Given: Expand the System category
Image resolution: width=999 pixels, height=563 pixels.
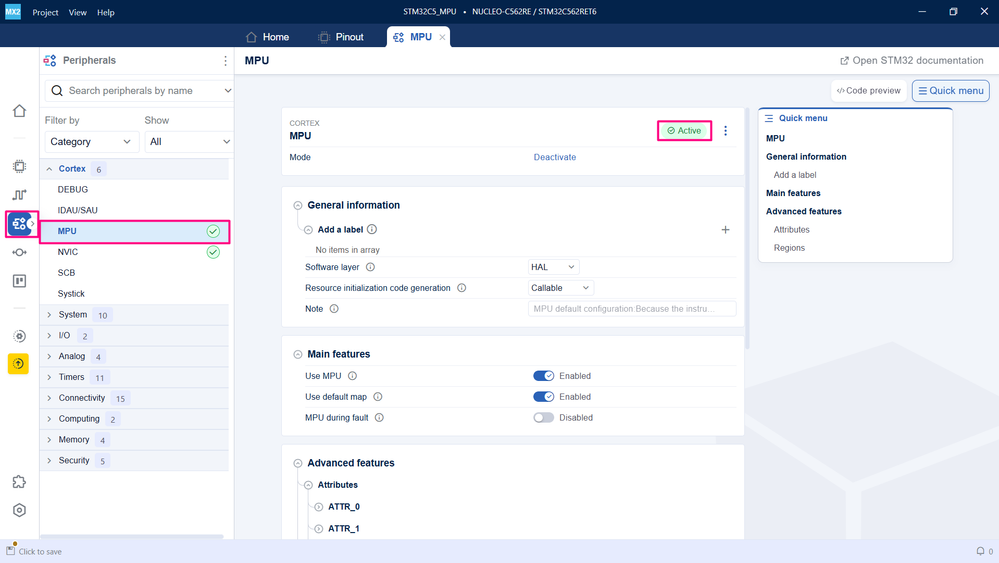Looking at the screenshot, I should pyautogui.click(x=49, y=315).
